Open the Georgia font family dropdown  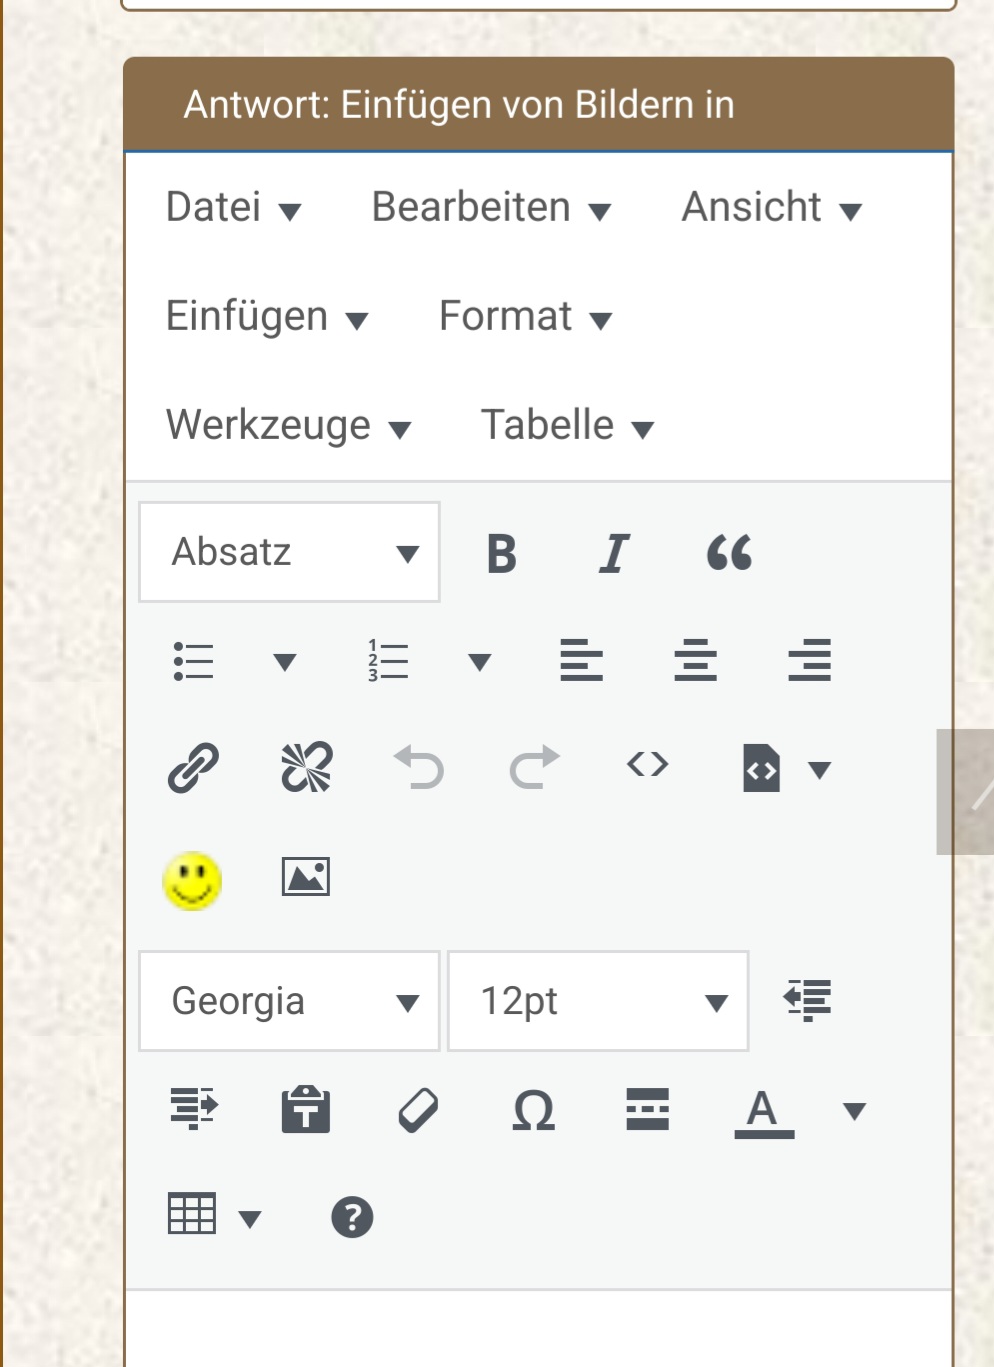[290, 1002]
